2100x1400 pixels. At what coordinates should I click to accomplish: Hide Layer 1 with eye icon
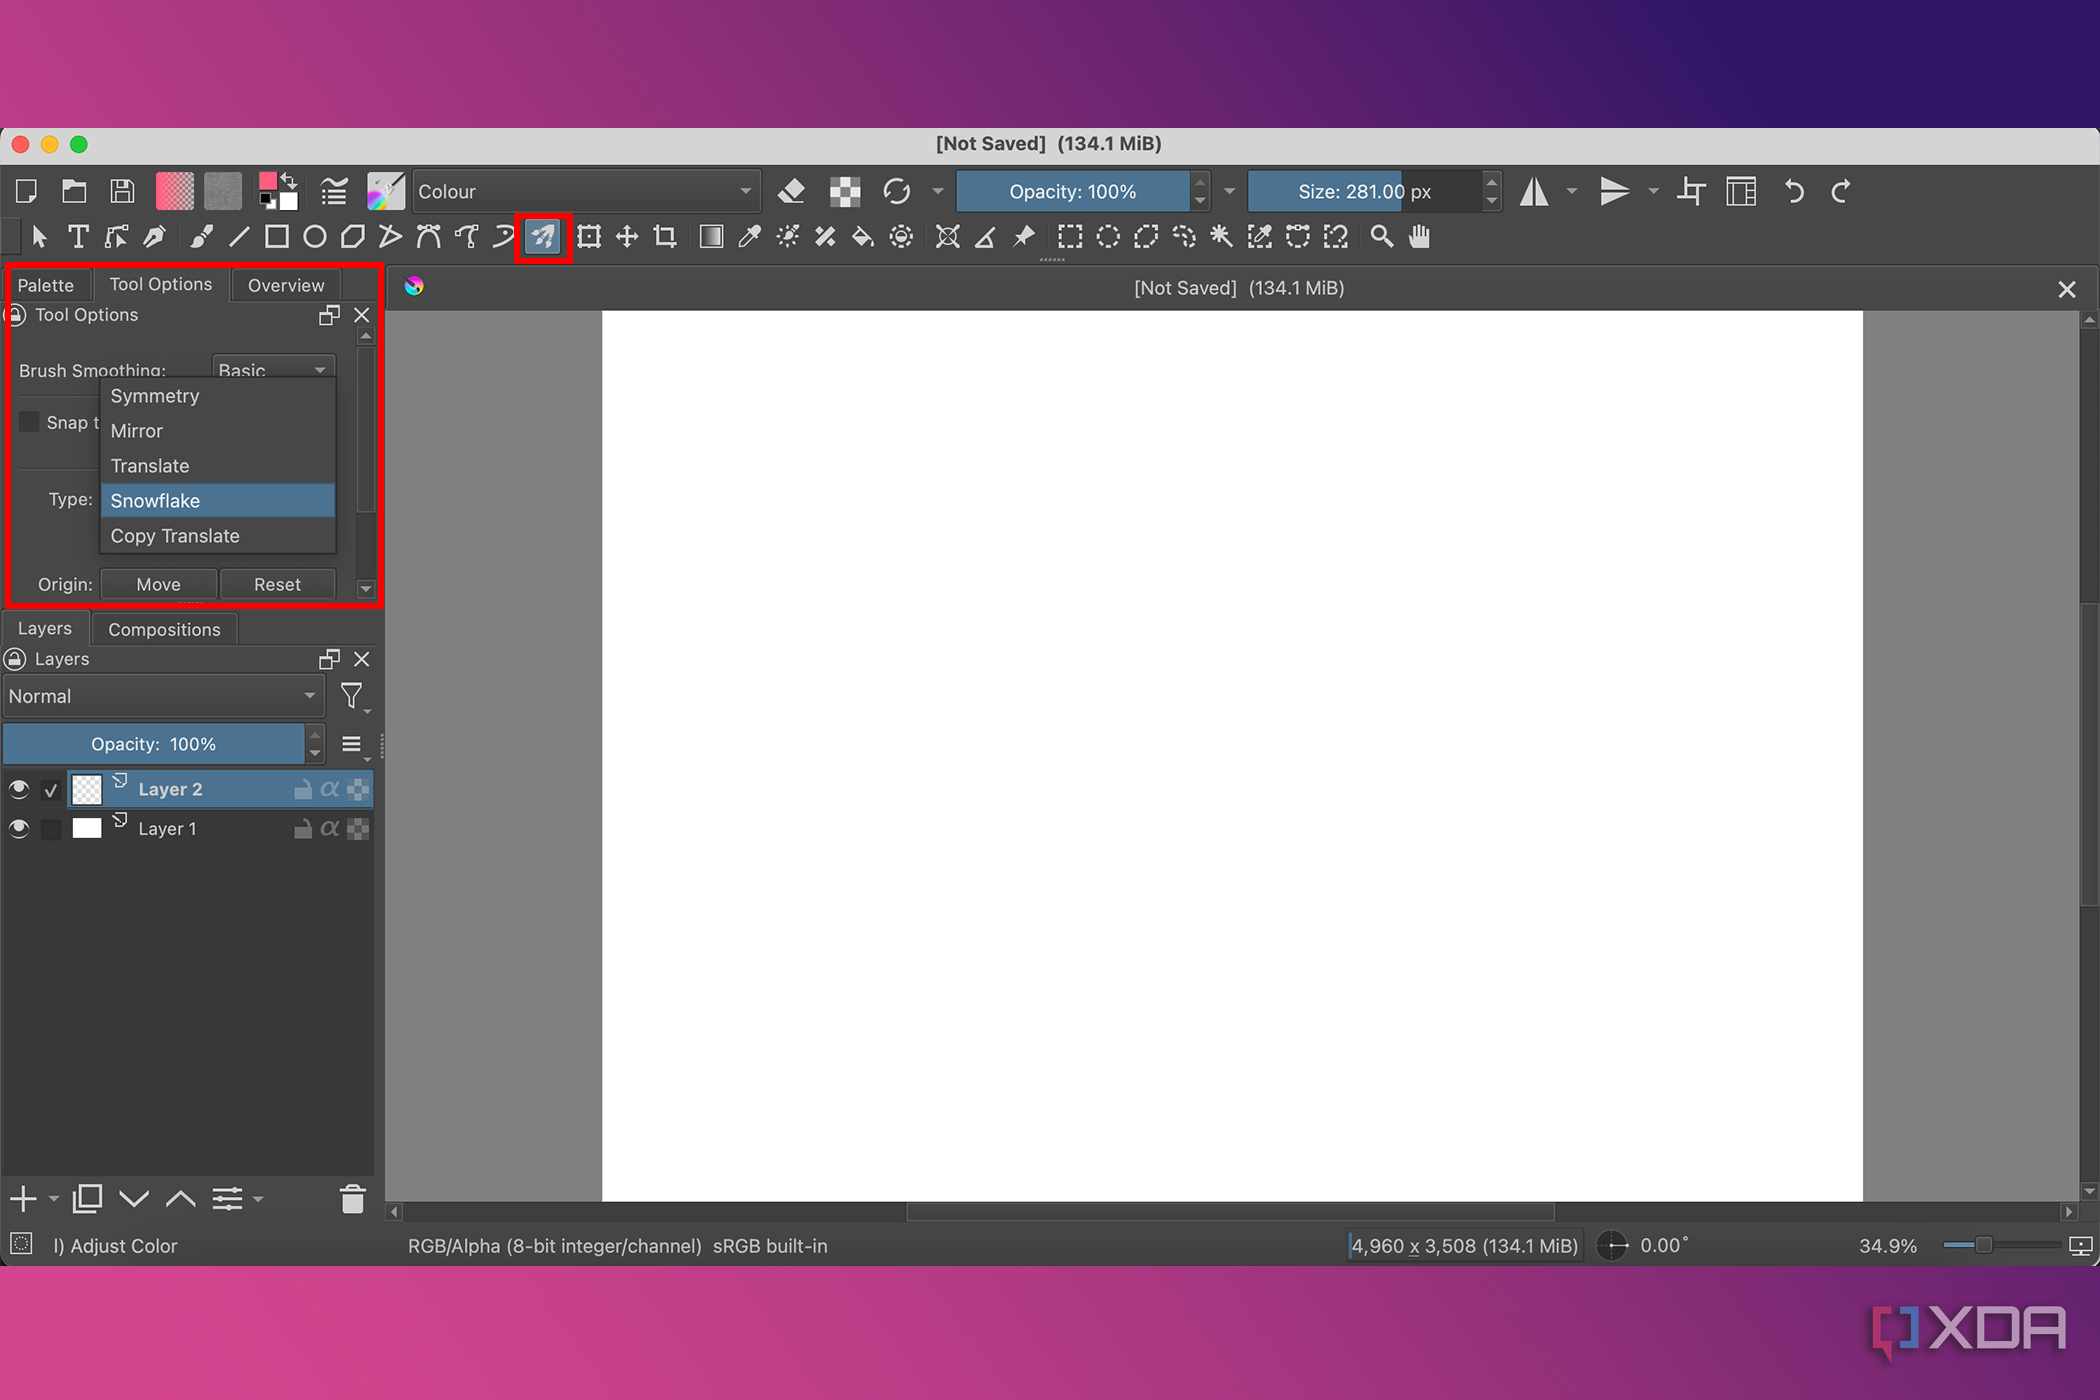[x=19, y=829]
